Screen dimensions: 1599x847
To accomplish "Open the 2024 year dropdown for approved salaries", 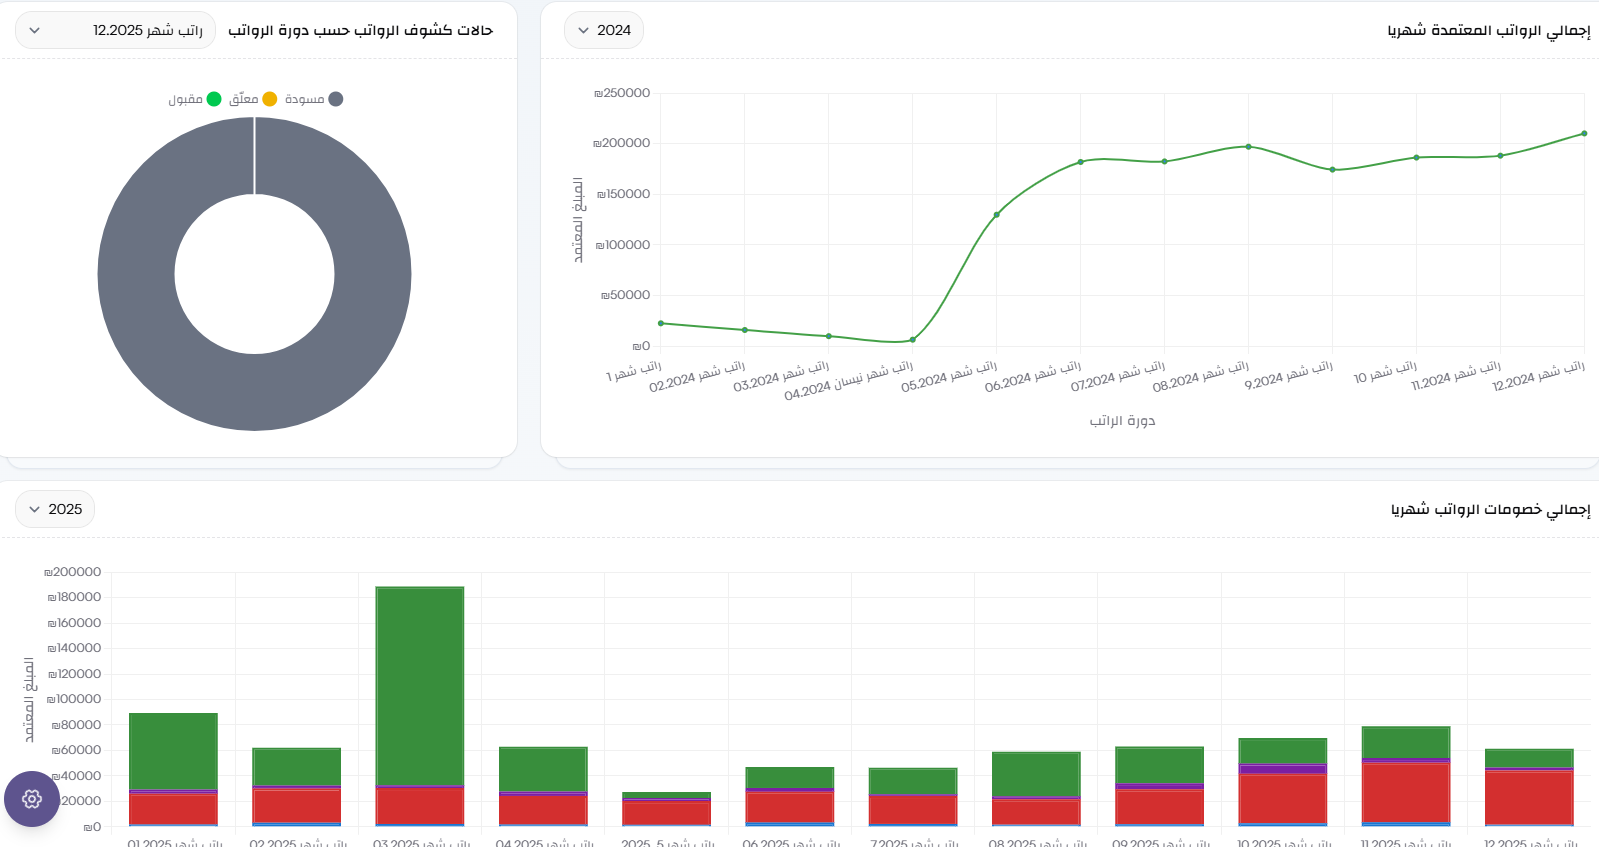I will point(604,31).
